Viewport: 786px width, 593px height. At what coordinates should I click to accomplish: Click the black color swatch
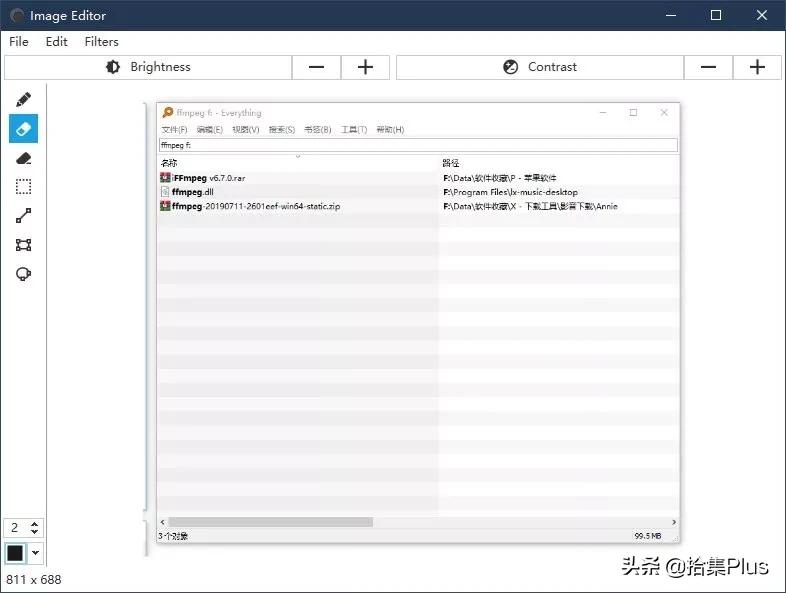tap(15, 553)
